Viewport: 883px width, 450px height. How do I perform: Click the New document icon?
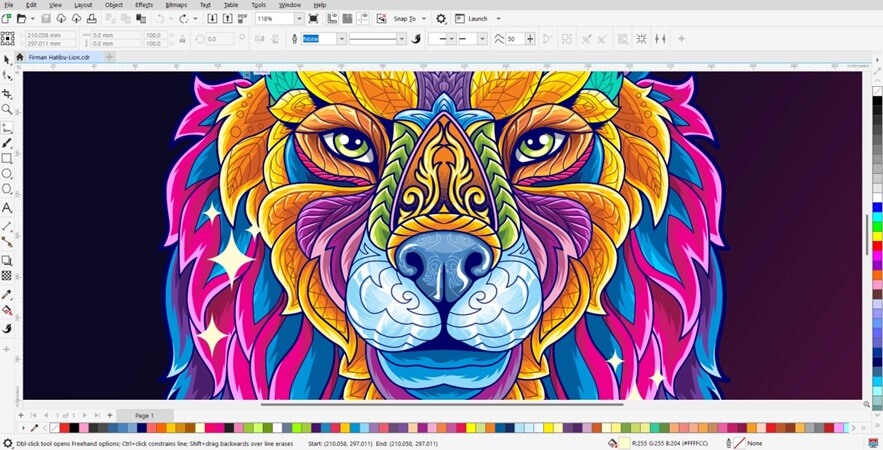coord(6,19)
